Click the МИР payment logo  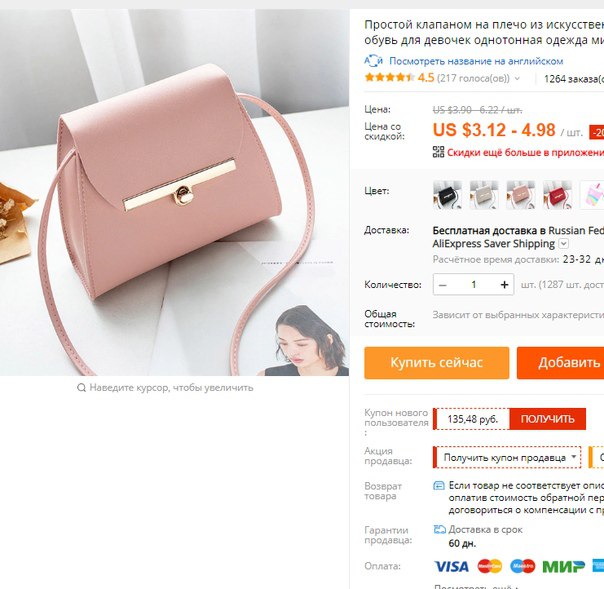(563, 566)
